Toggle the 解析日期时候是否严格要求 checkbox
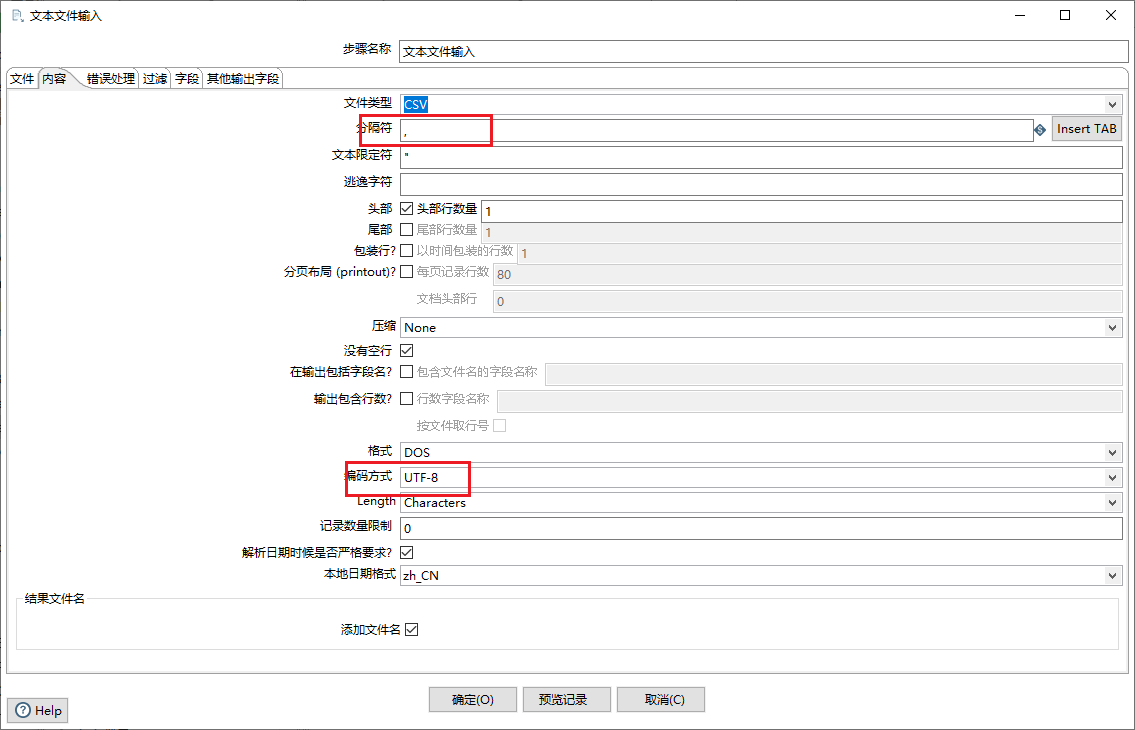 click(x=407, y=553)
